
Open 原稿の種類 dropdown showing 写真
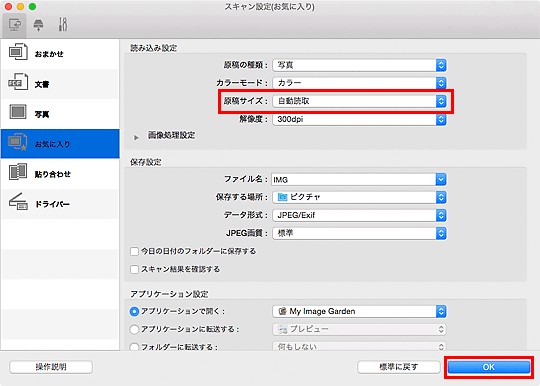click(x=360, y=65)
